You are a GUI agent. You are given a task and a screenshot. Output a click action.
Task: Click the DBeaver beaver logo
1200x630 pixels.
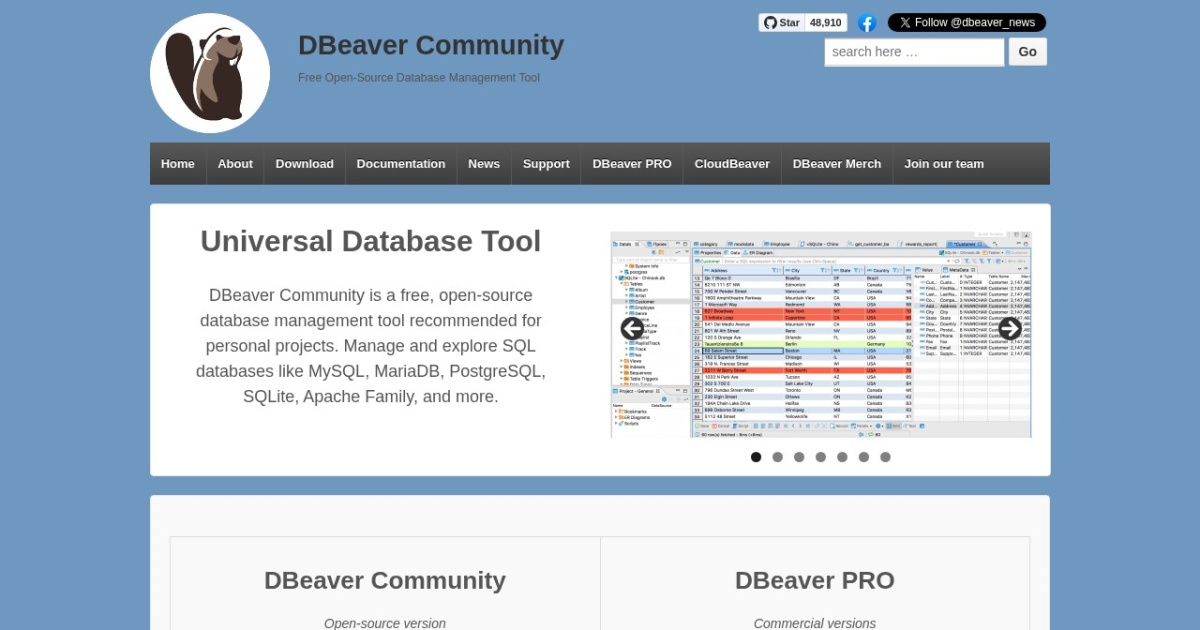coord(209,71)
